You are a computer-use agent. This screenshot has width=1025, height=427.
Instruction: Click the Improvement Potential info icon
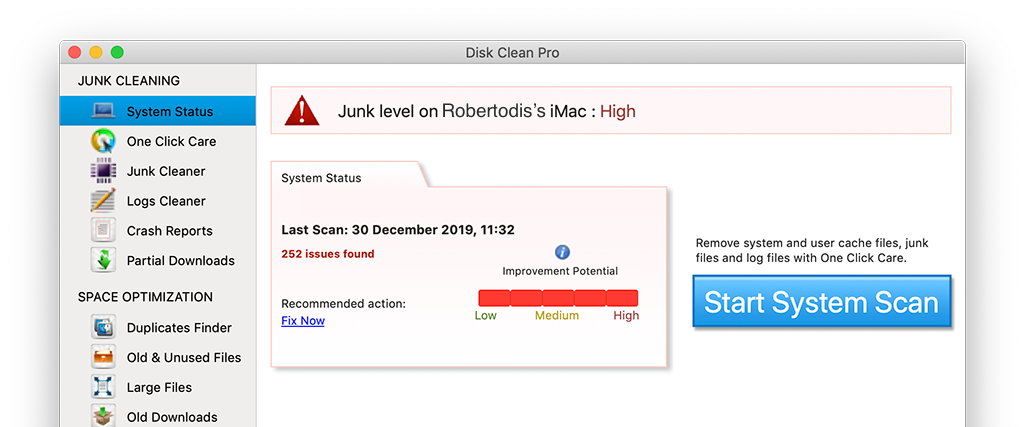(562, 252)
